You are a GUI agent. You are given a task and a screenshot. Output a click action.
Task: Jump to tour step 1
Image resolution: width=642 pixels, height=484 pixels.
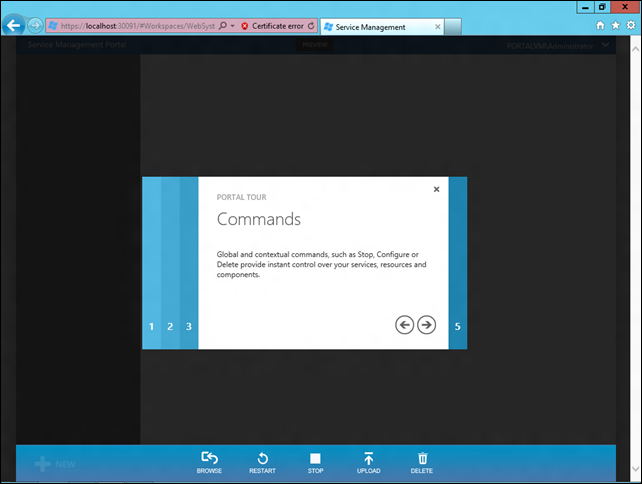click(x=151, y=326)
